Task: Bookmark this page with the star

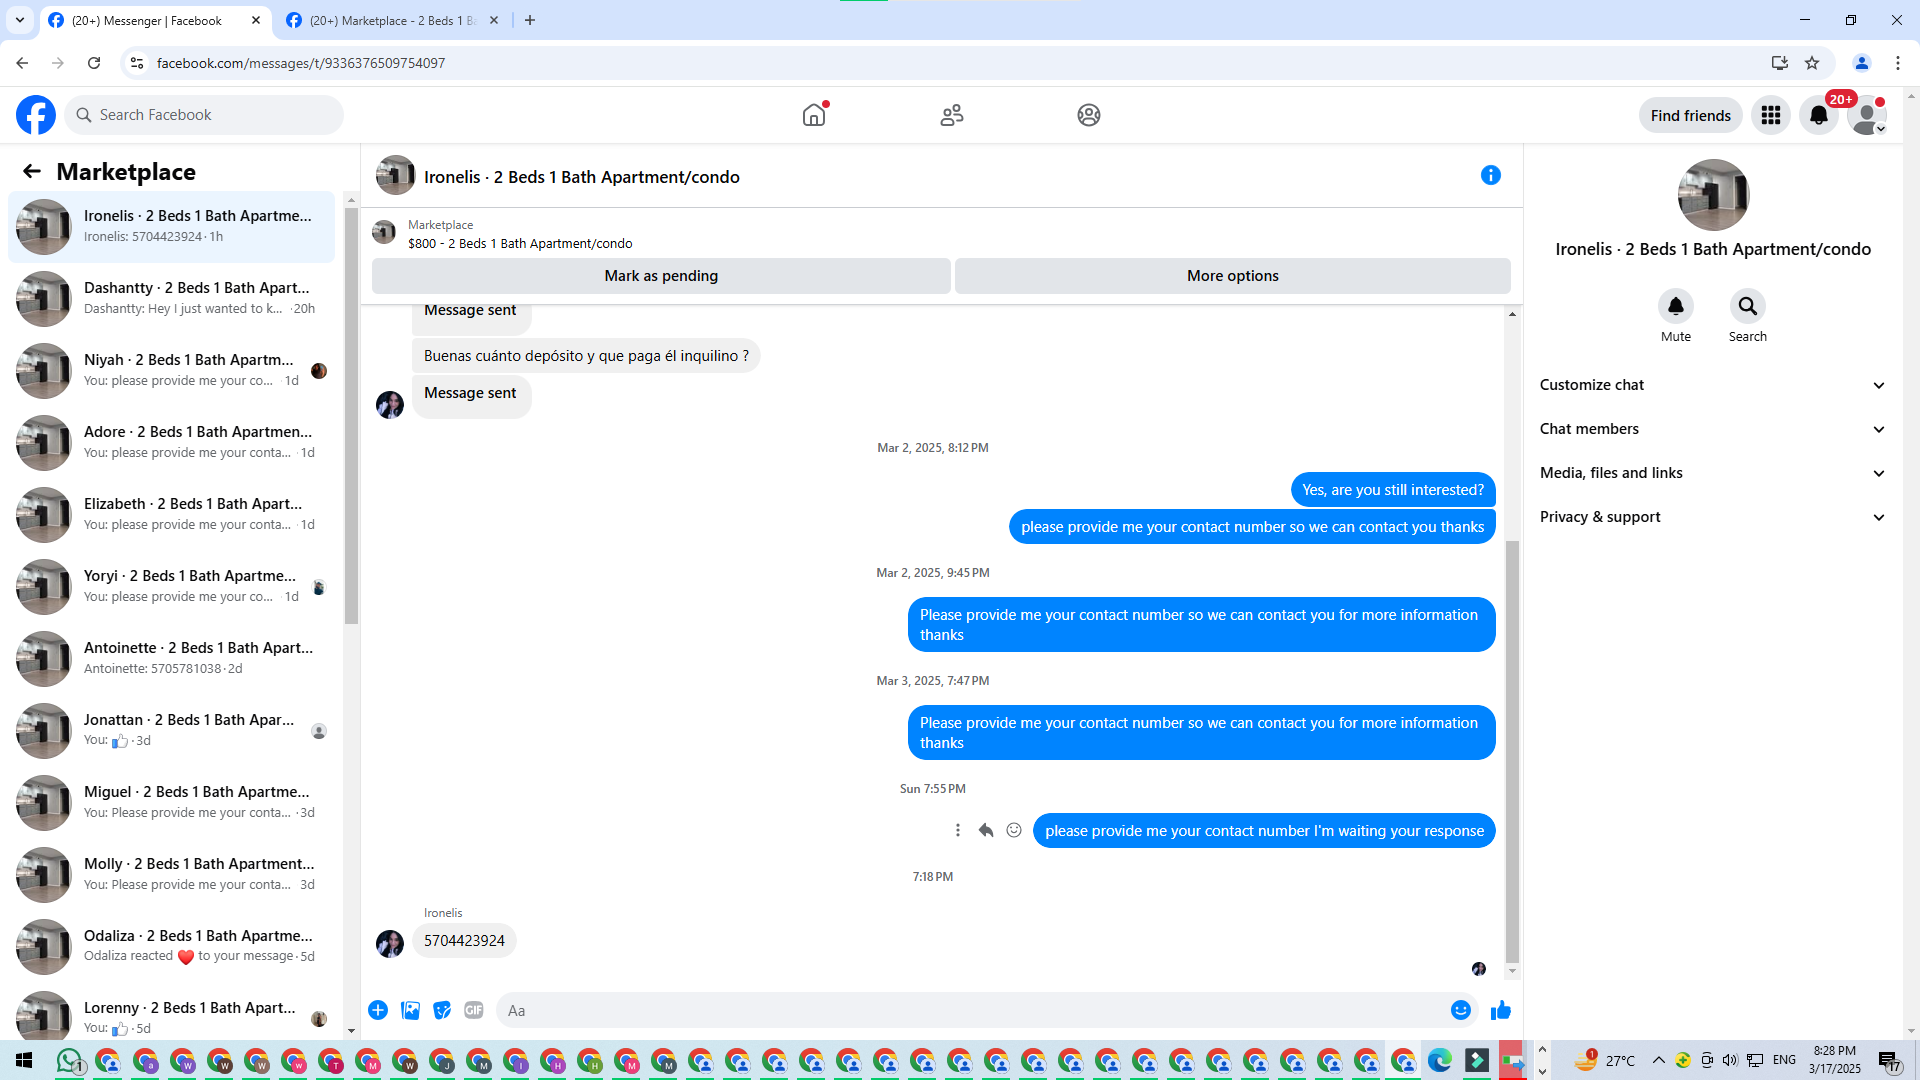Action: (x=1812, y=63)
